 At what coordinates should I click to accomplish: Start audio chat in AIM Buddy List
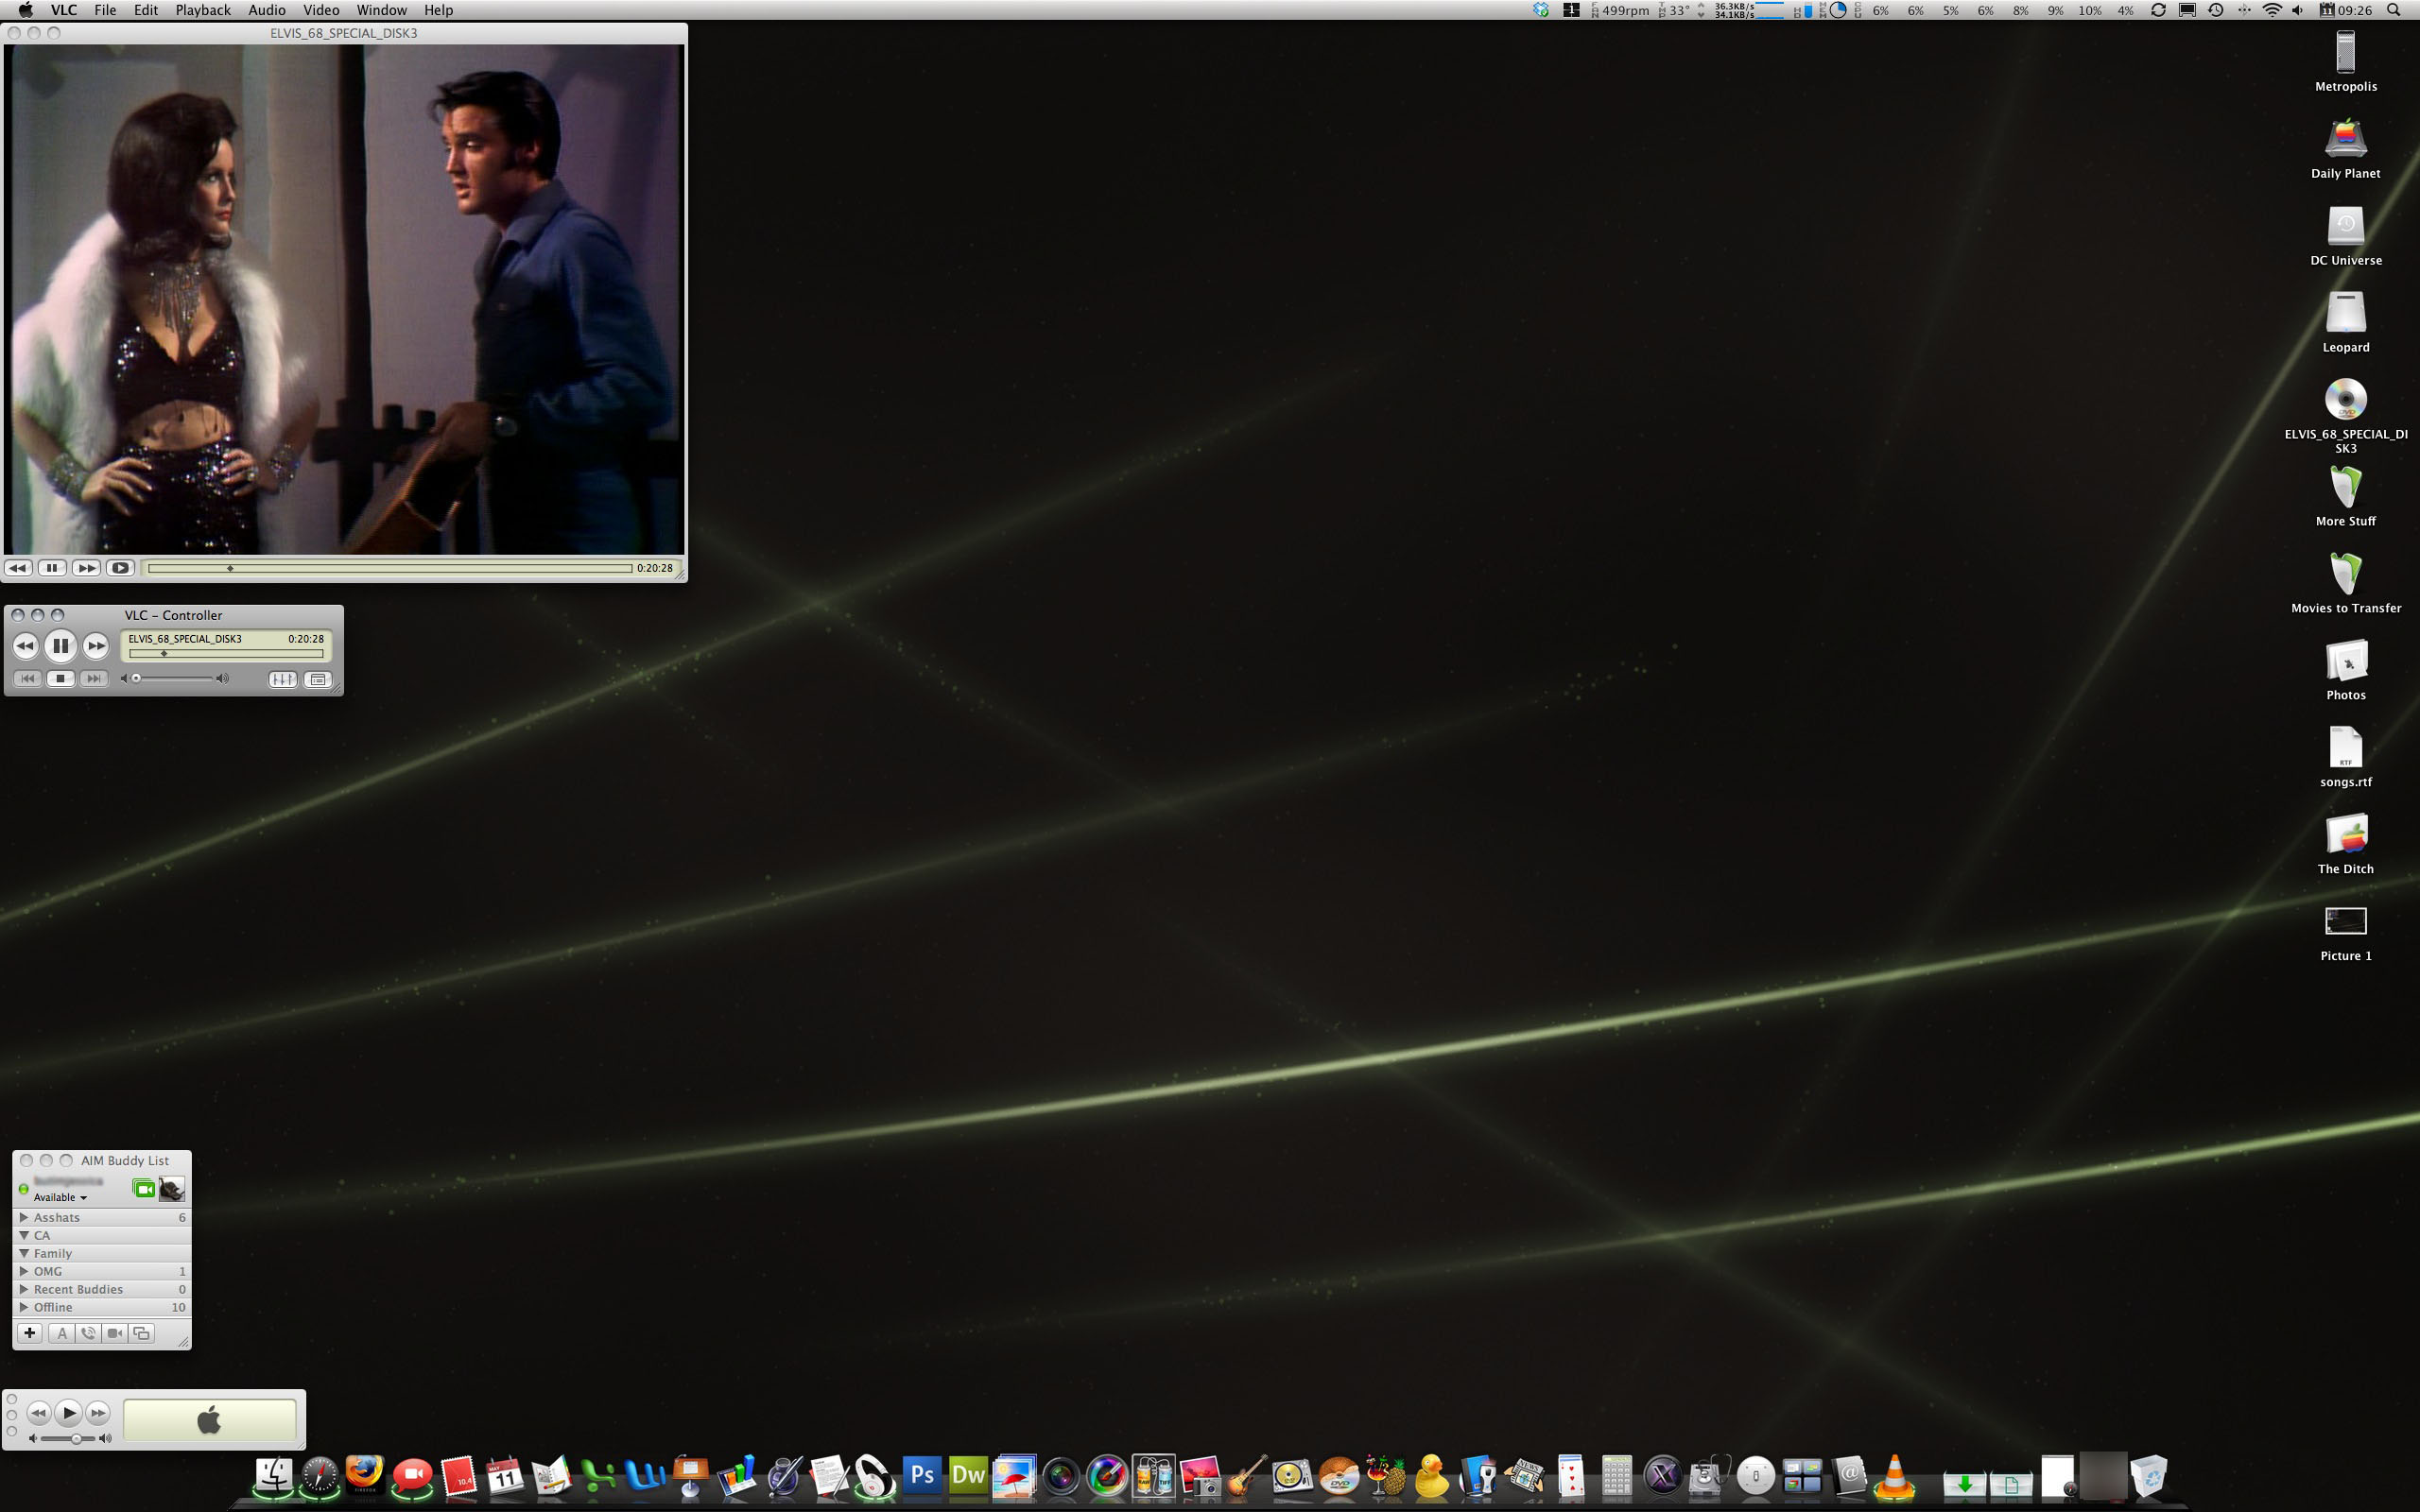click(x=88, y=1333)
